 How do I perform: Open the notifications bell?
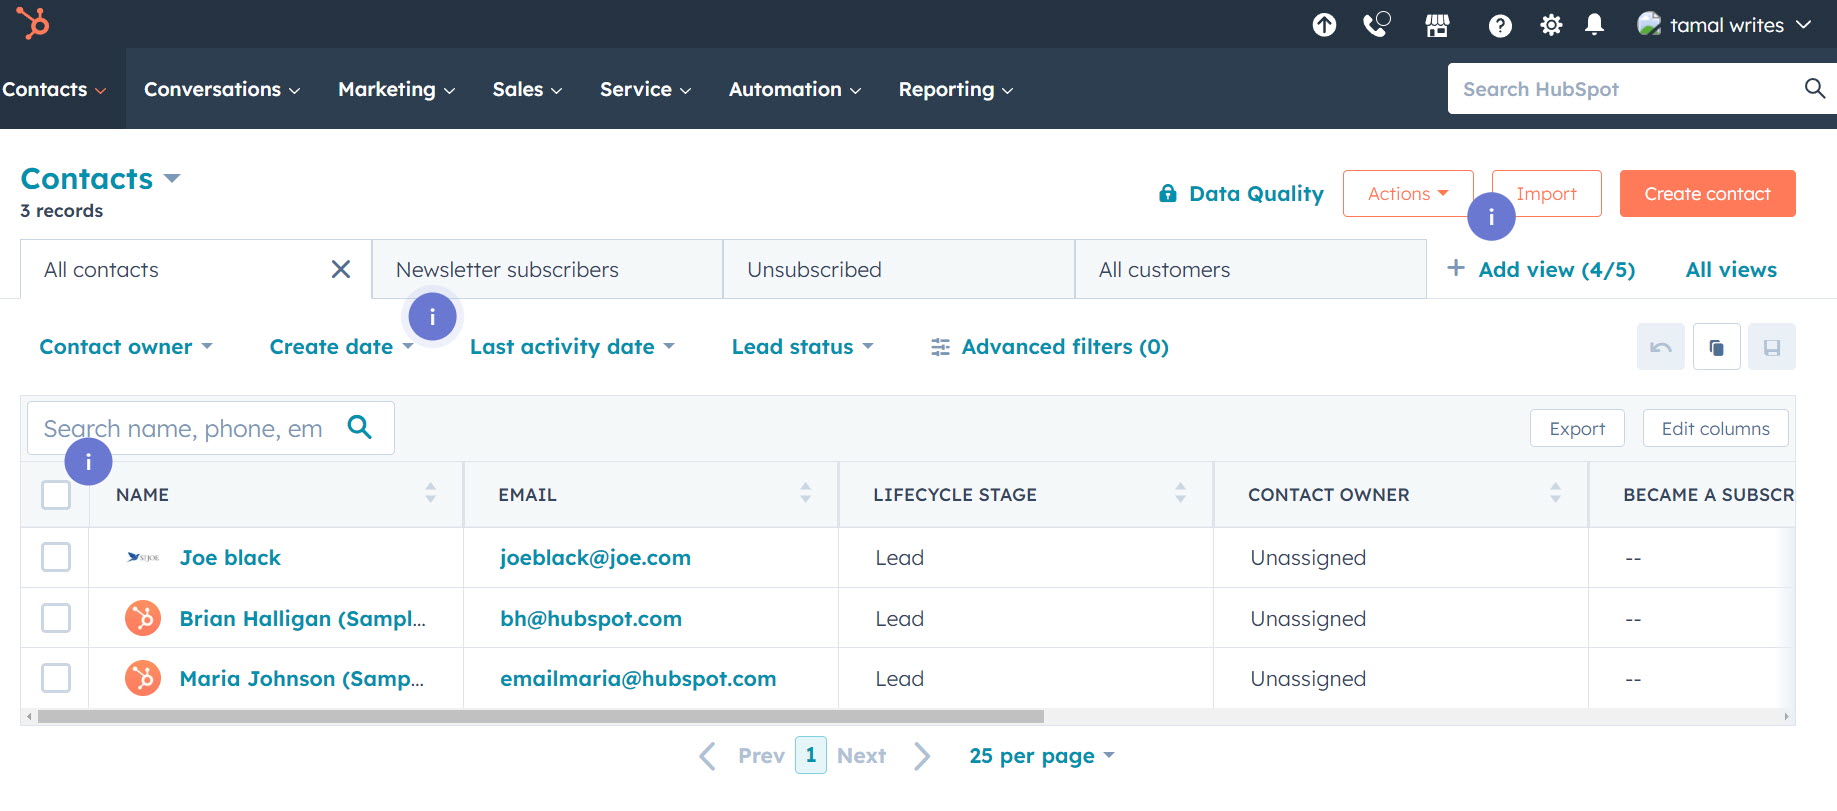tap(1595, 25)
